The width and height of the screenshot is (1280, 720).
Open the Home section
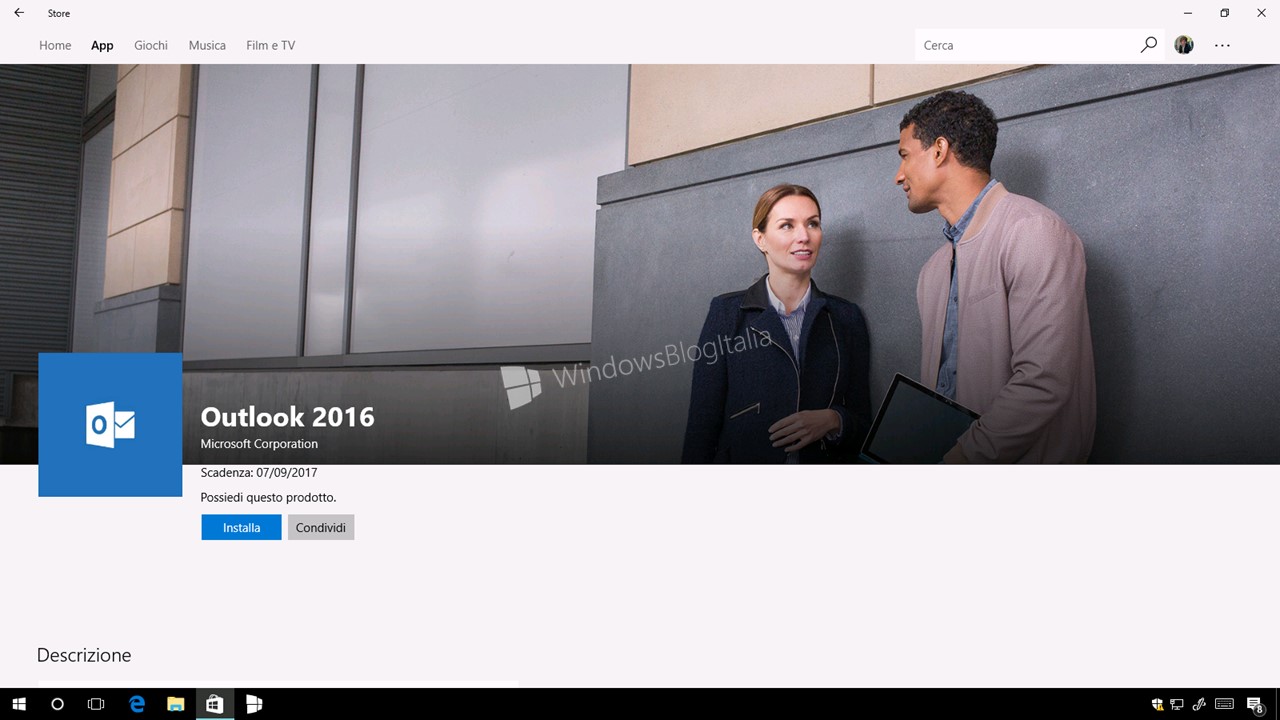pos(55,45)
